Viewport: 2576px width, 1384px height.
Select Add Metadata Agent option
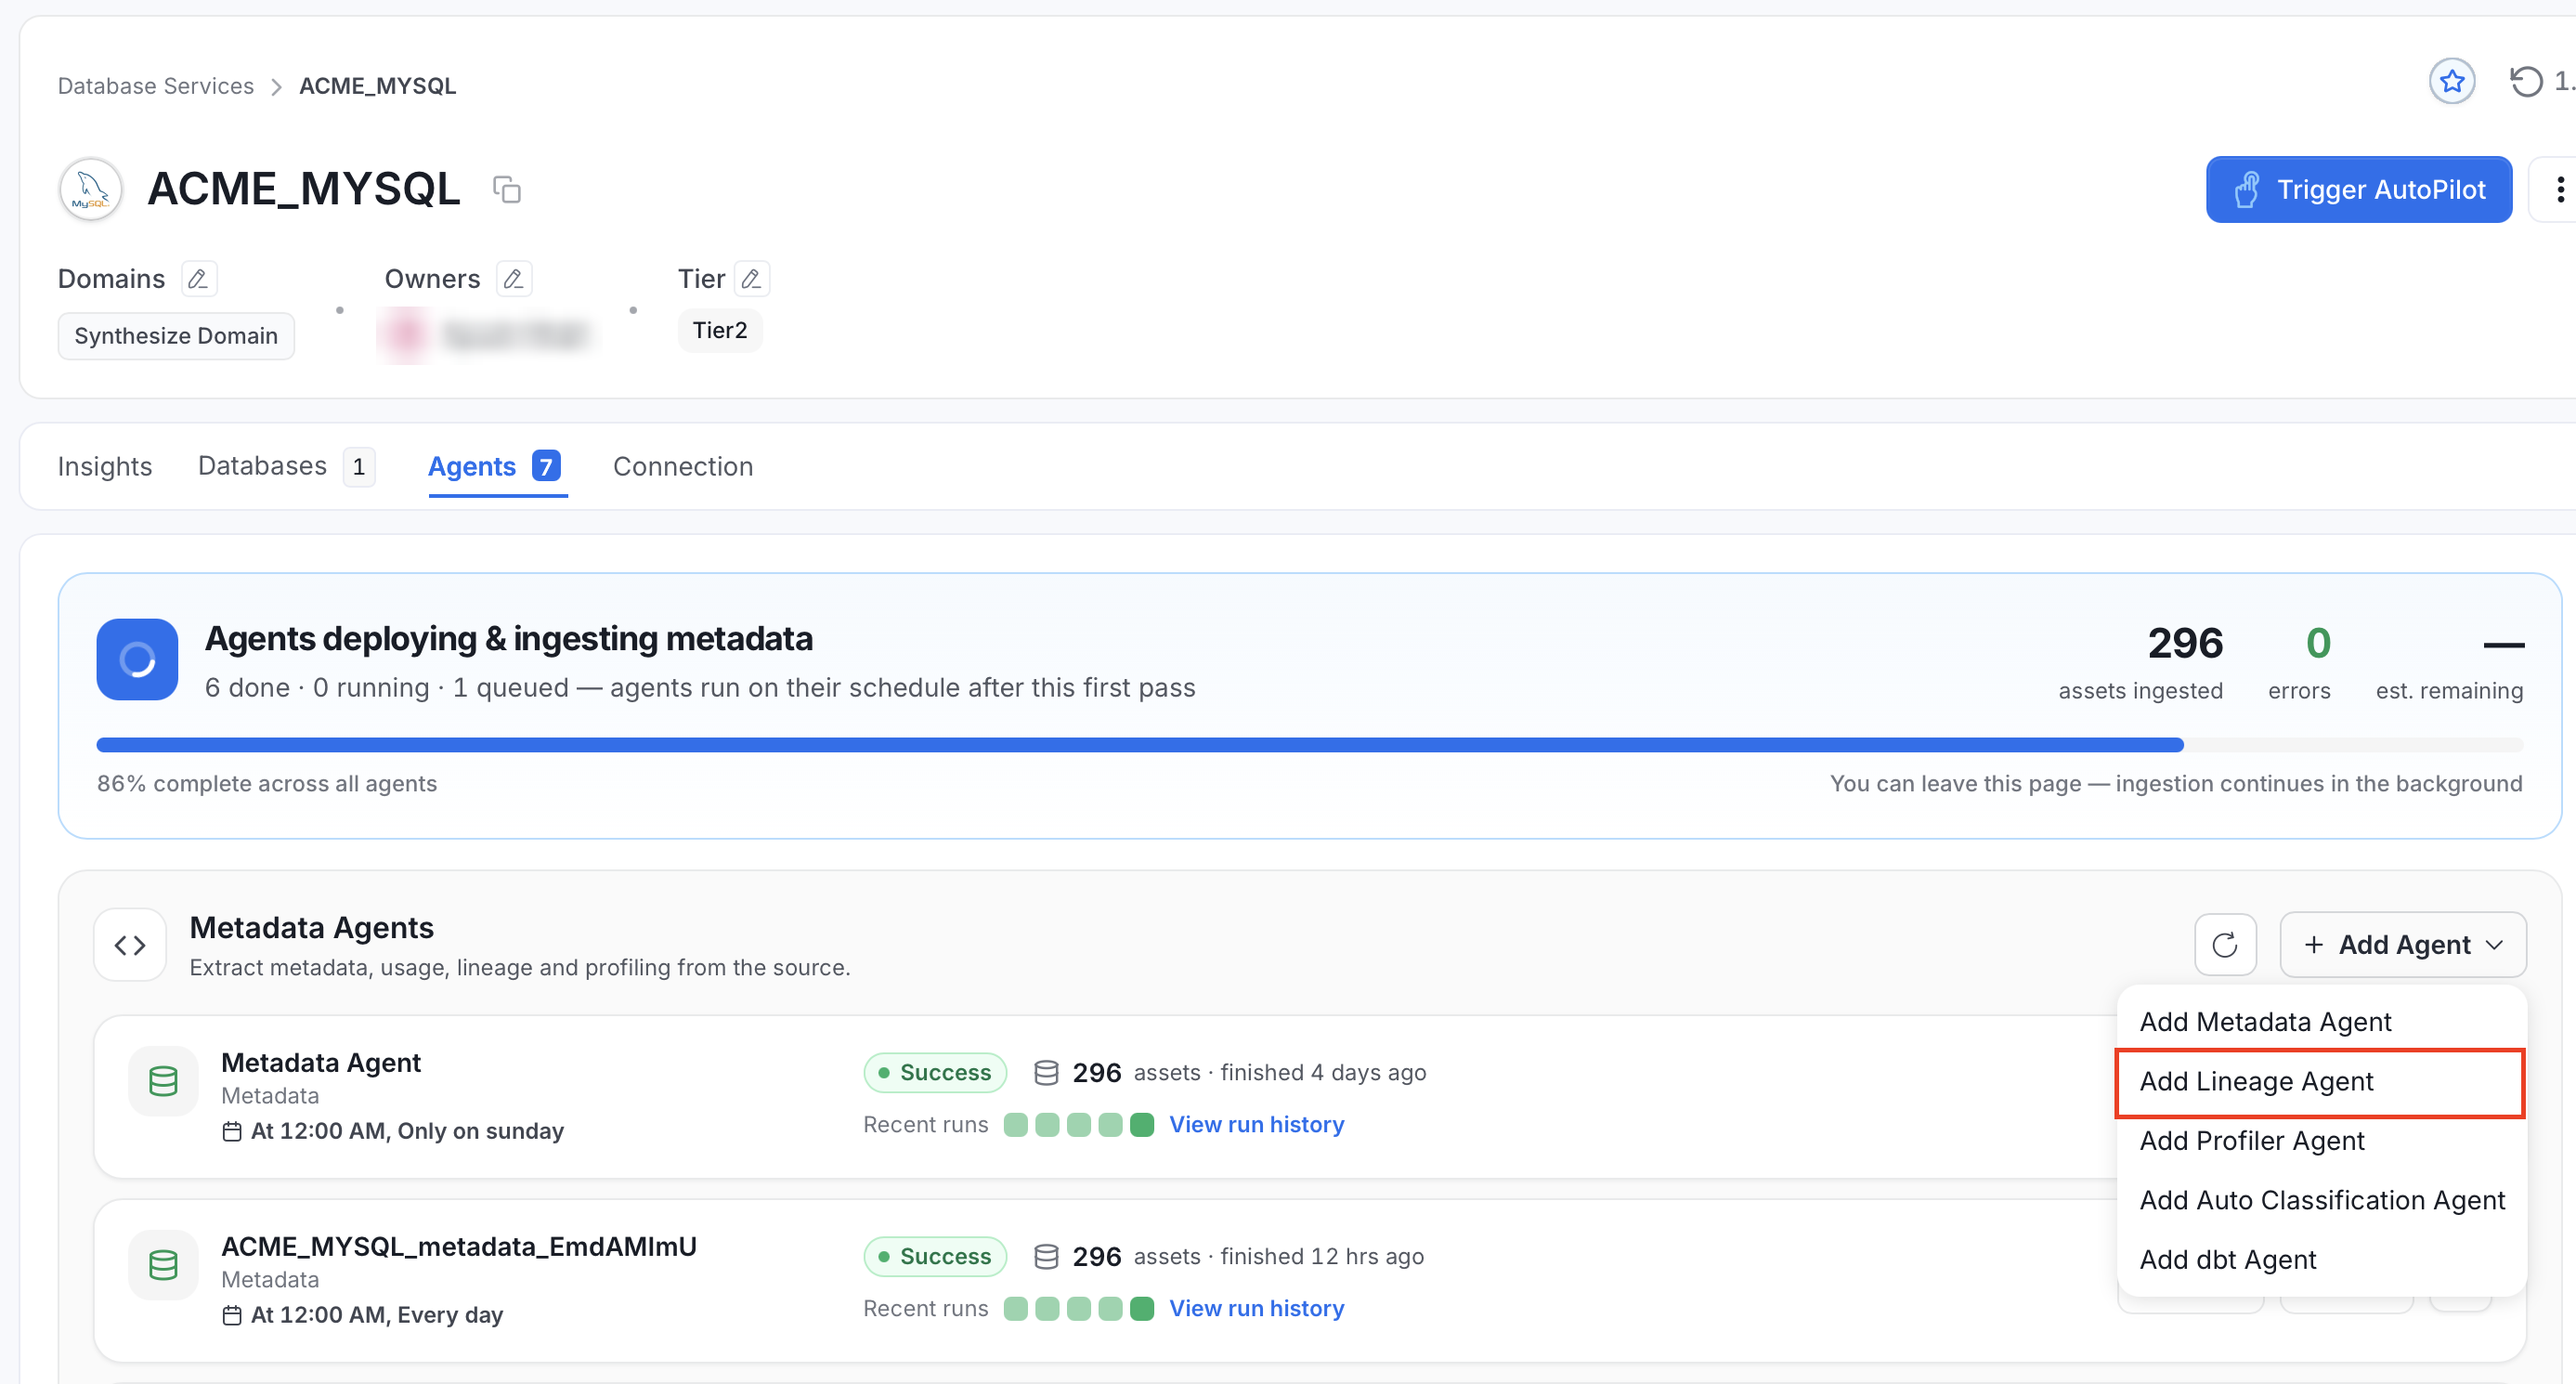pyautogui.click(x=2321, y=1022)
